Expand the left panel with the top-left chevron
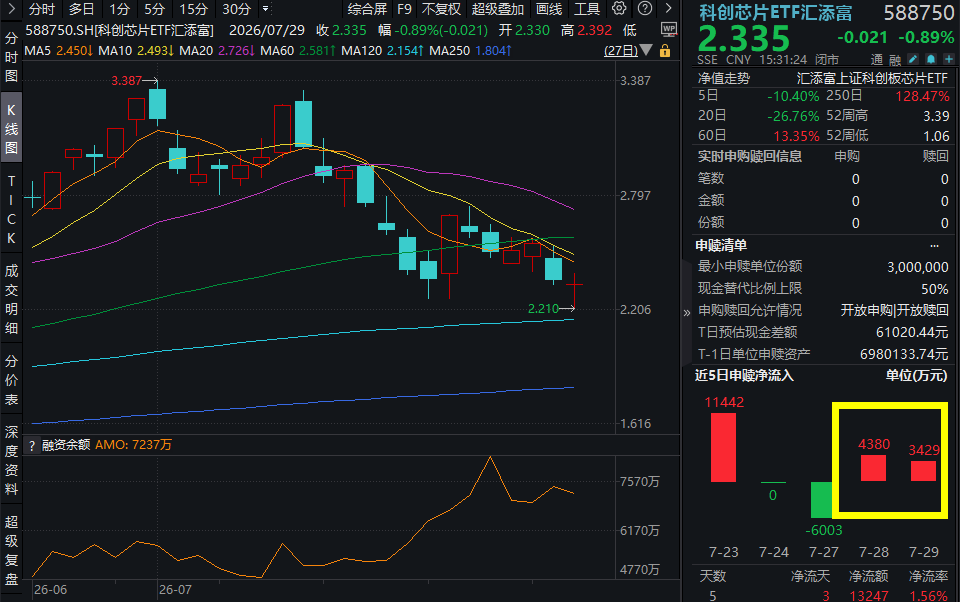The width and height of the screenshot is (960, 602). [11, 9]
